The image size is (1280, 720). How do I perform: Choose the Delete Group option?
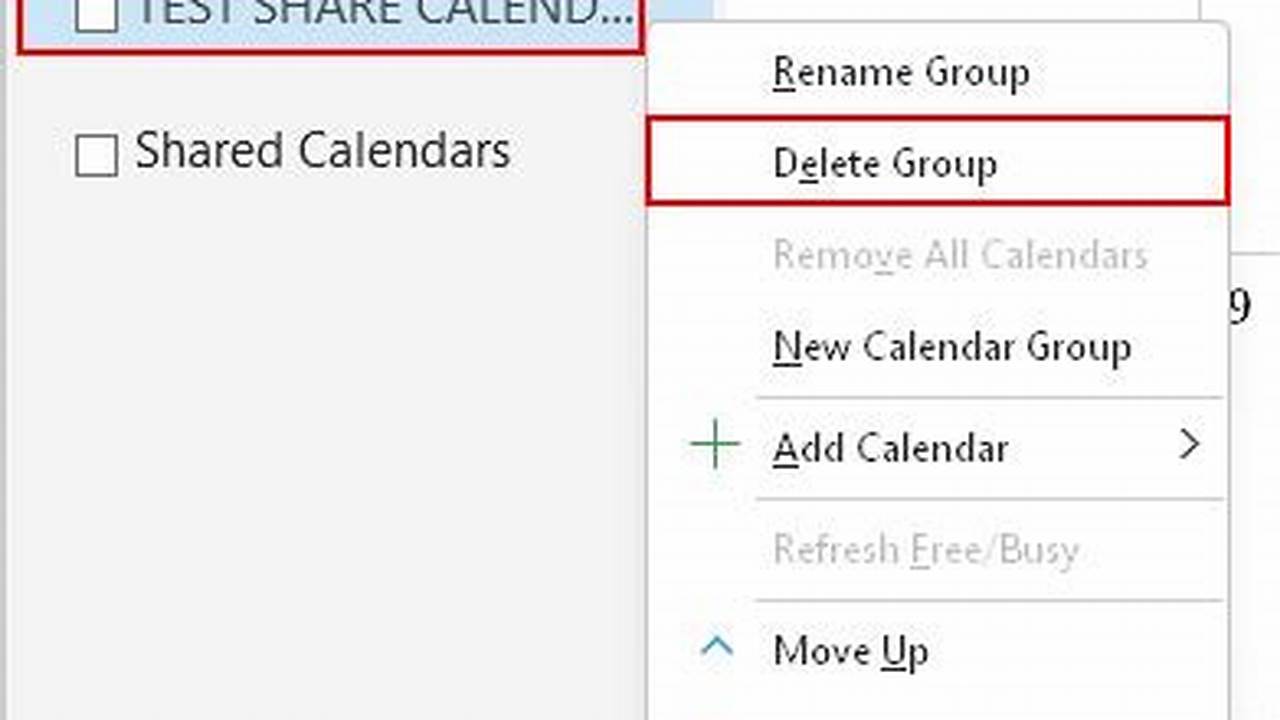click(884, 164)
